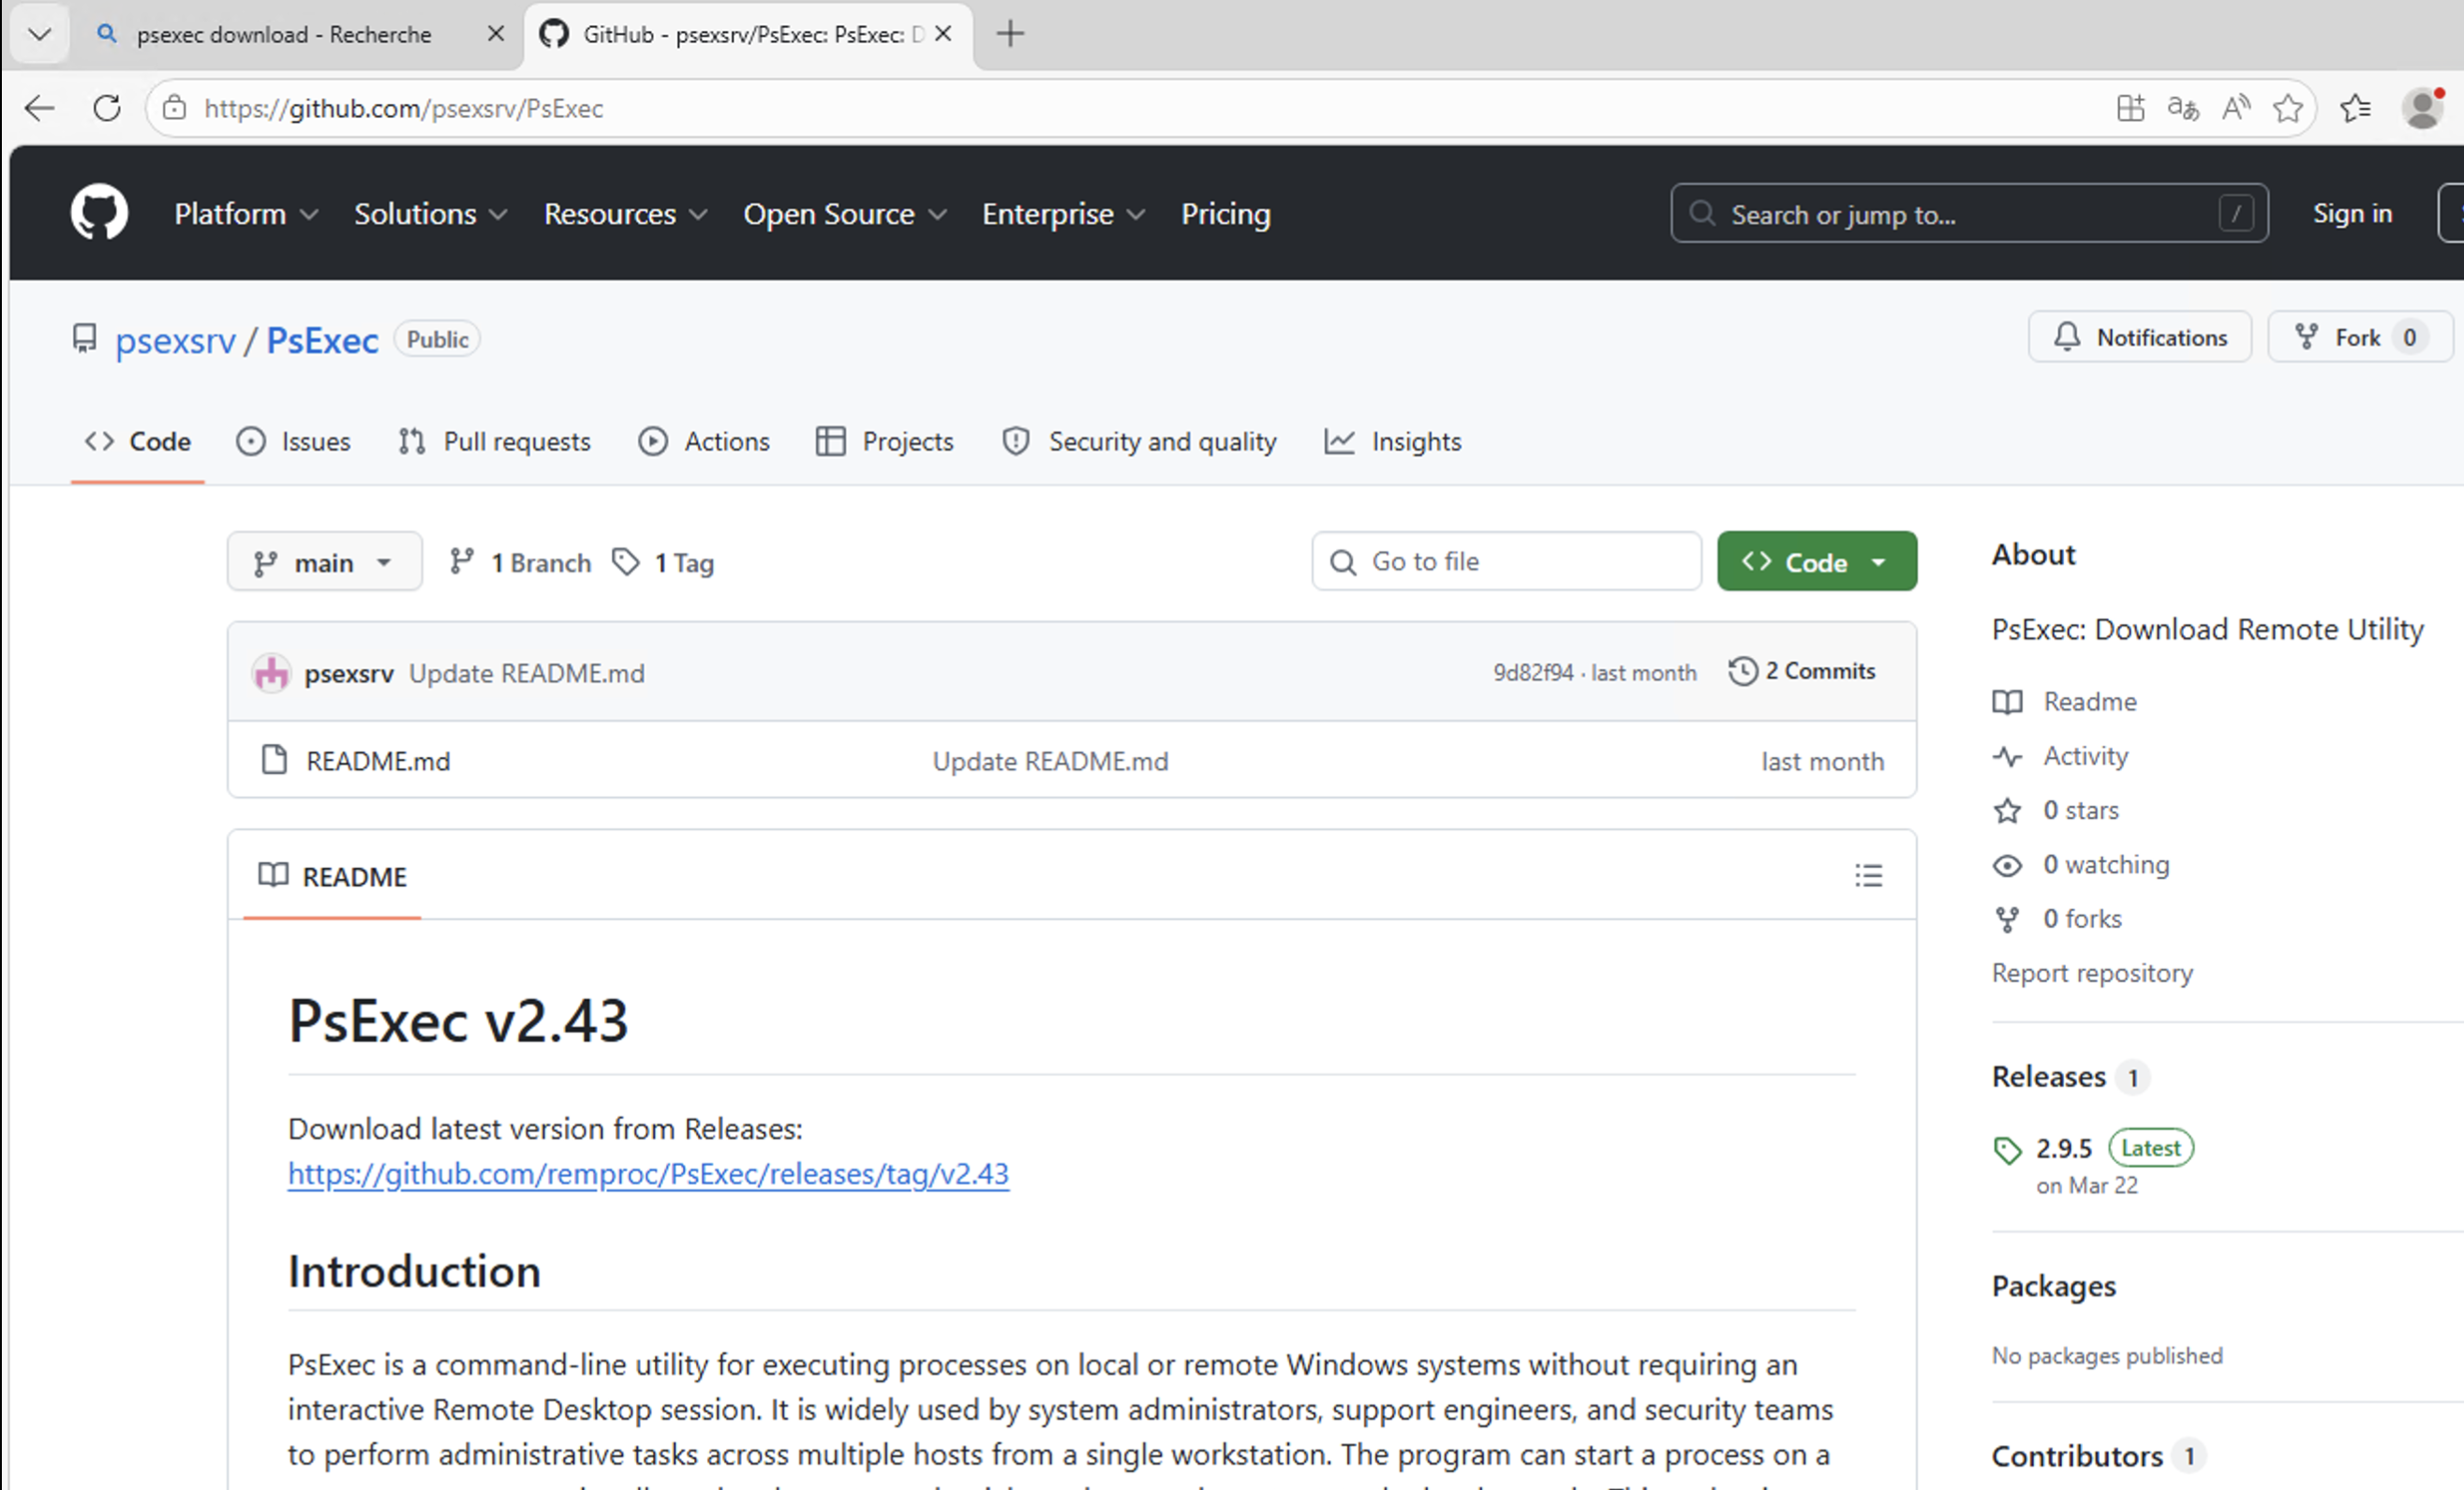Close the GitHub PsExec tab
Screen dimensions: 2464x1490
[943, 34]
